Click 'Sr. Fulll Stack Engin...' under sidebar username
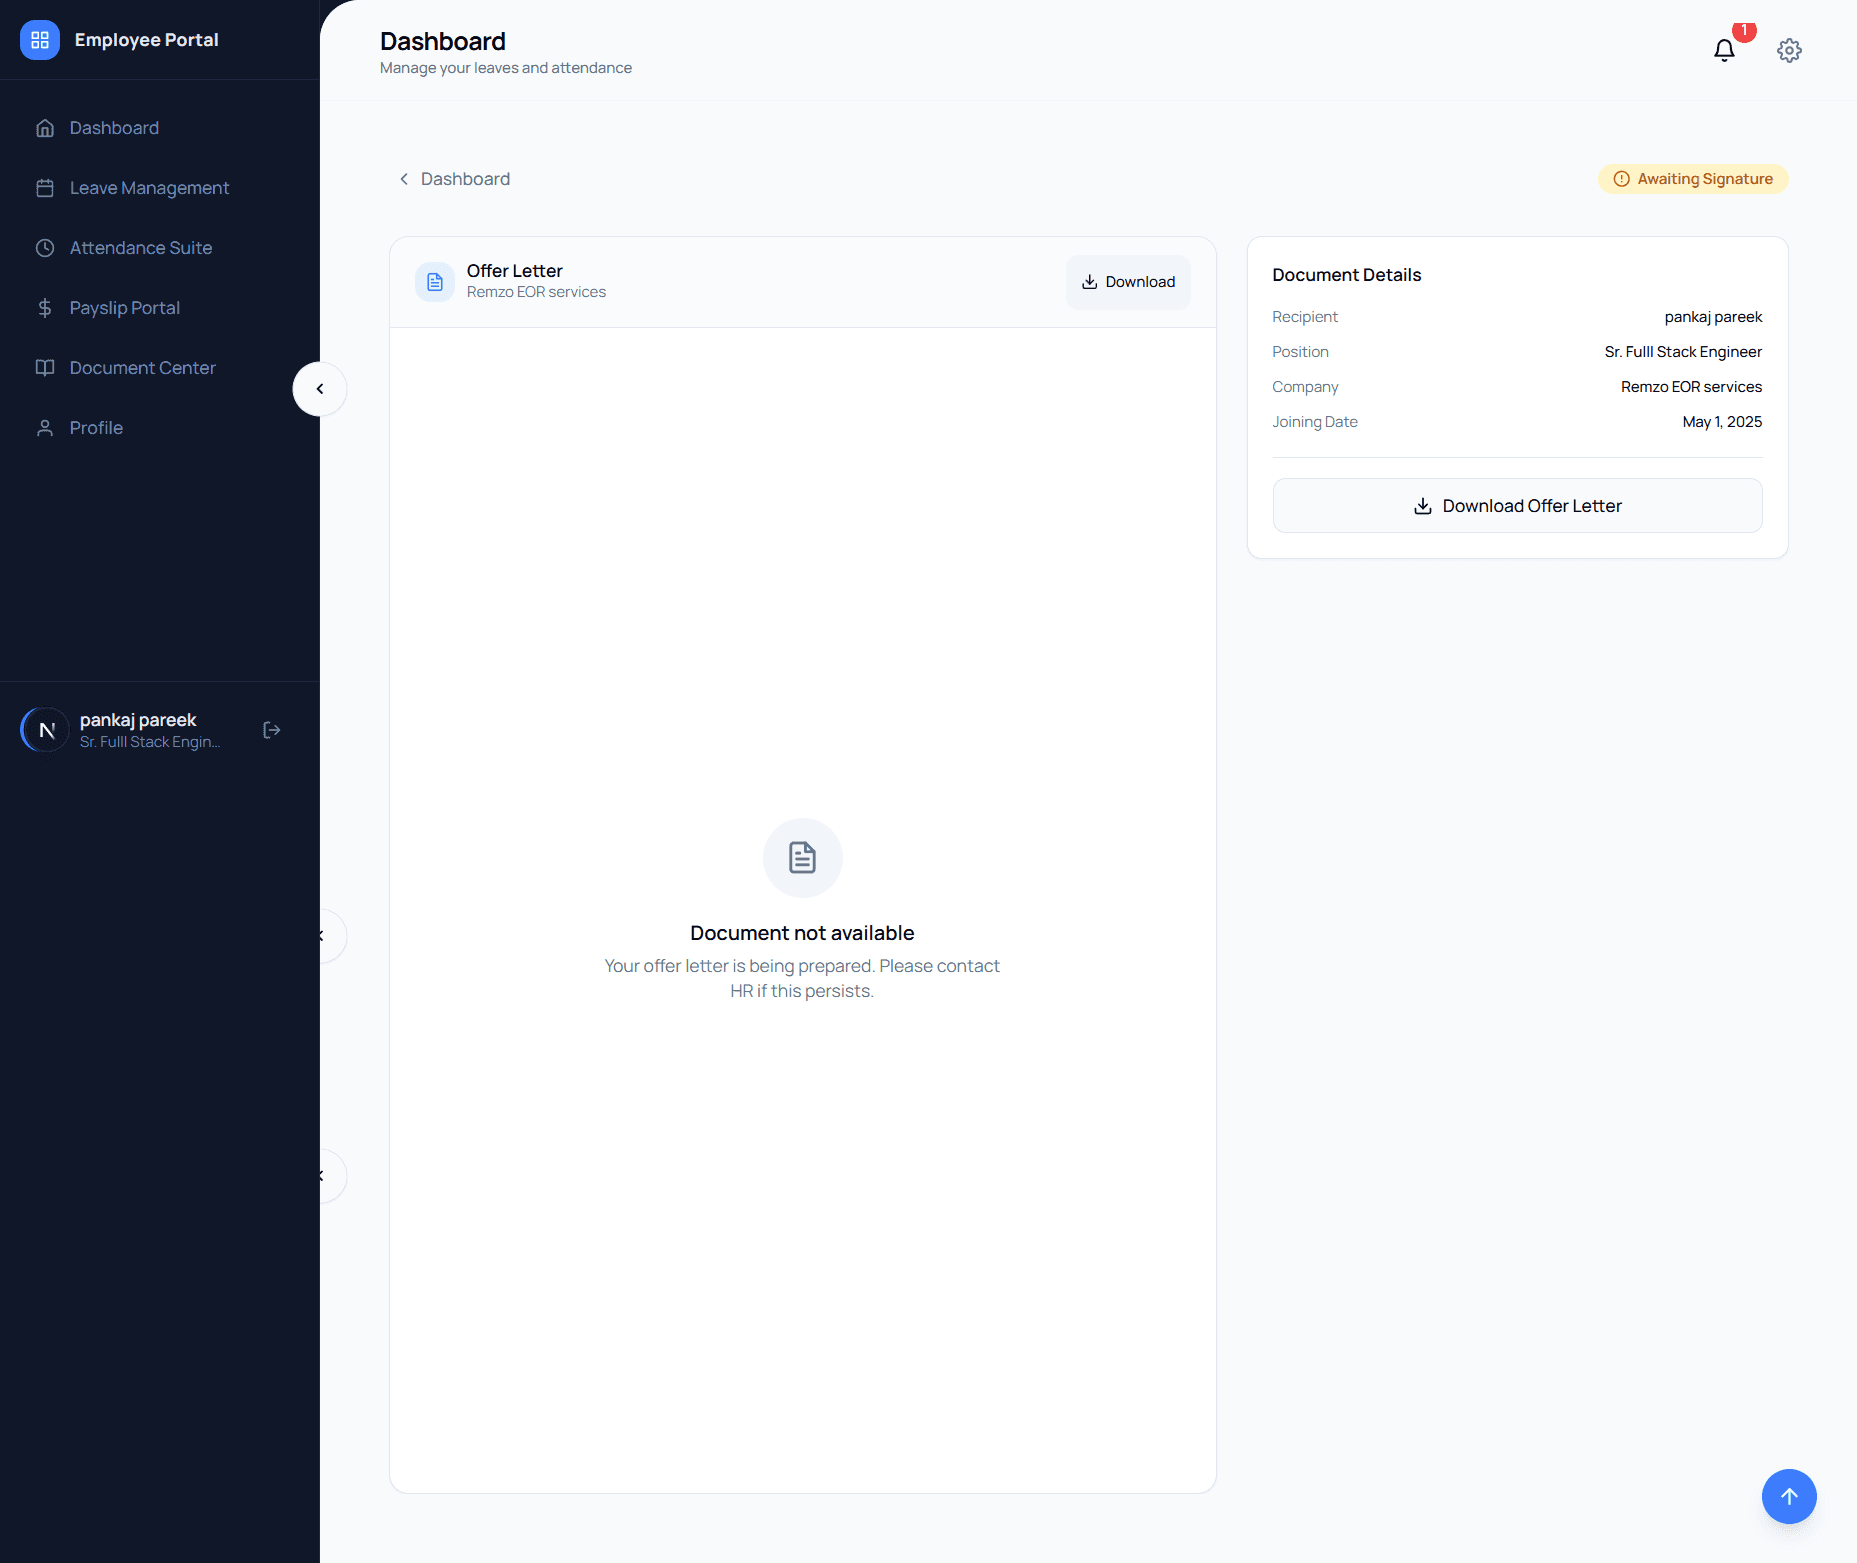The width and height of the screenshot is (1857, 1563). point(150,742)
